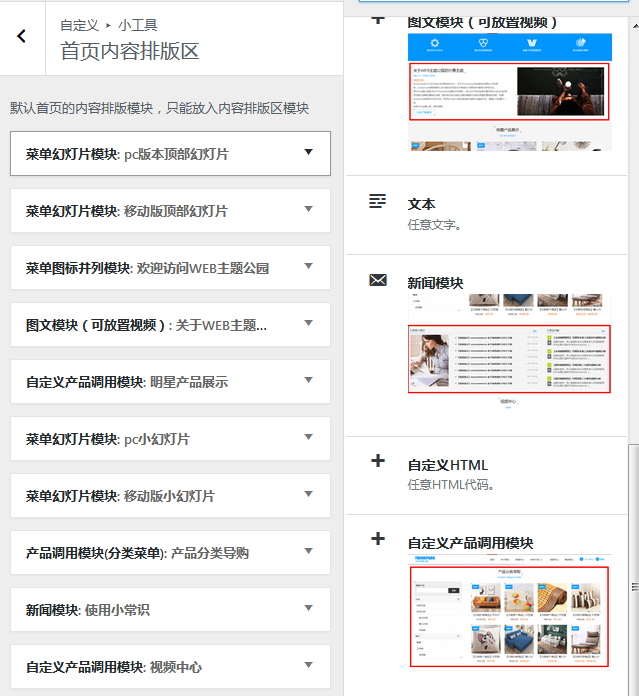Add the 新闻模块 widget from list
Screen dimensions: 639x696
click(435, 283)
